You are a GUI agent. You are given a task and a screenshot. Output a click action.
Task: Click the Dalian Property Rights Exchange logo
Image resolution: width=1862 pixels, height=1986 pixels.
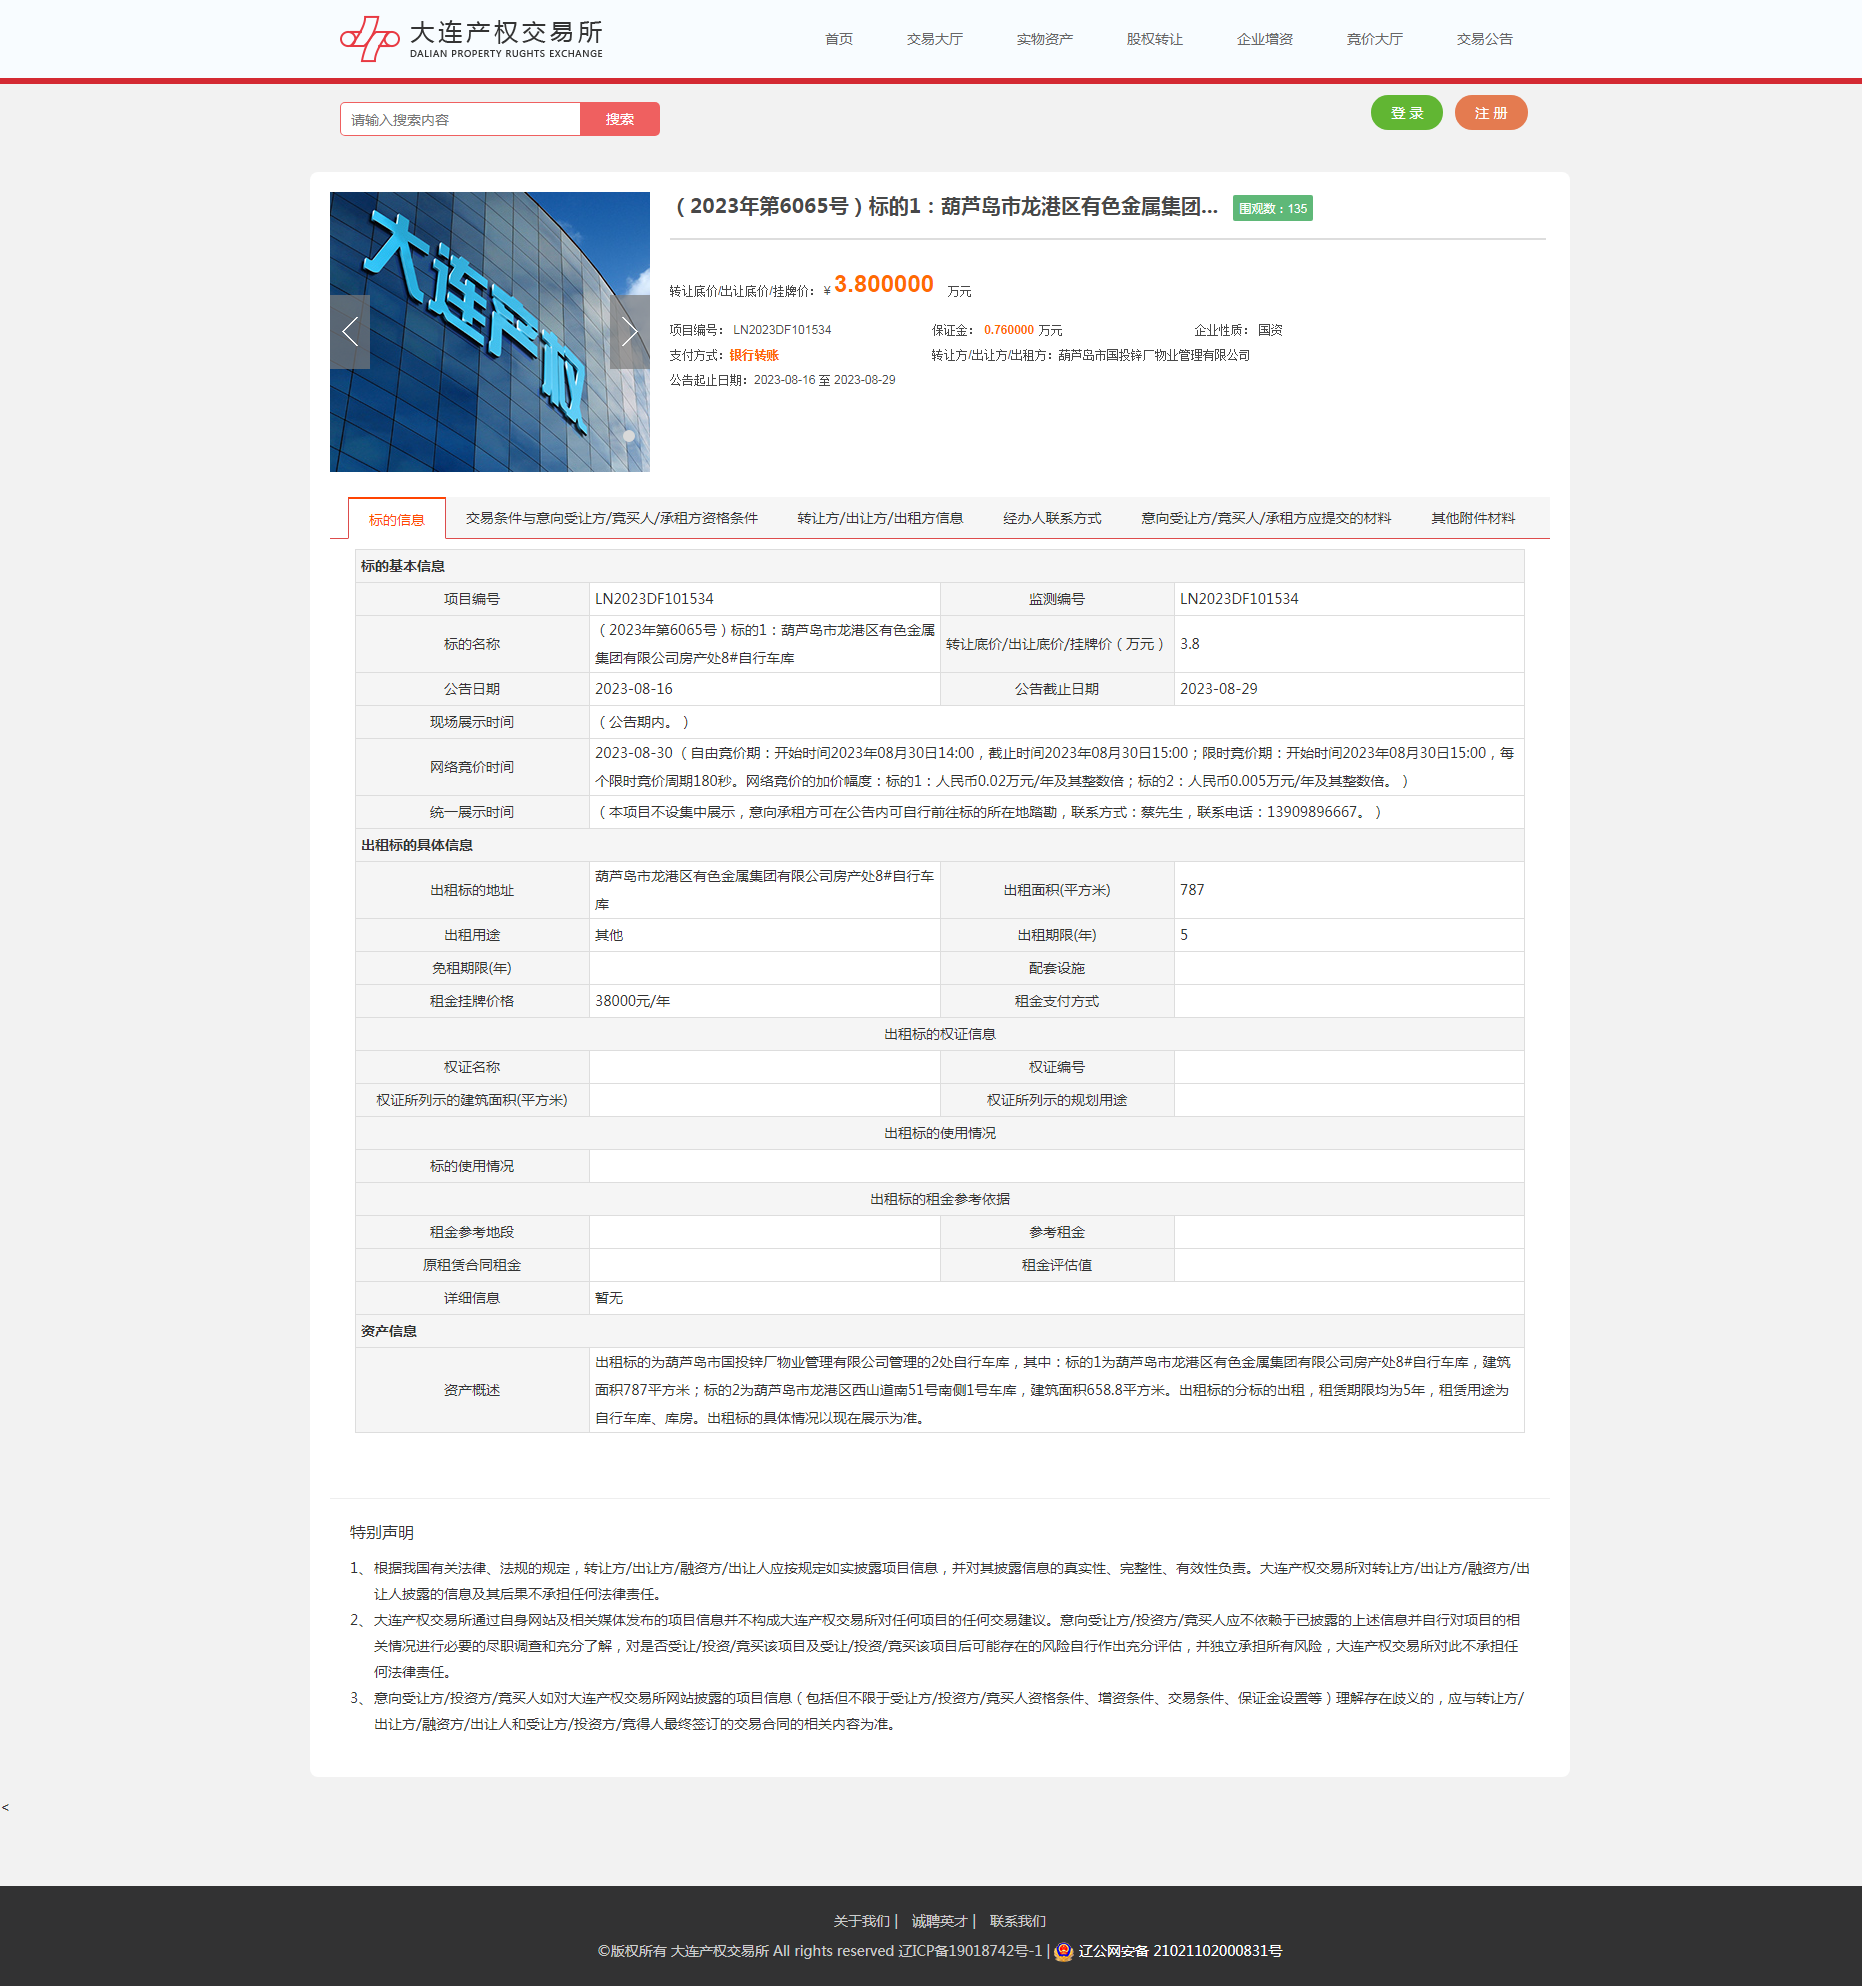point(471,39)
